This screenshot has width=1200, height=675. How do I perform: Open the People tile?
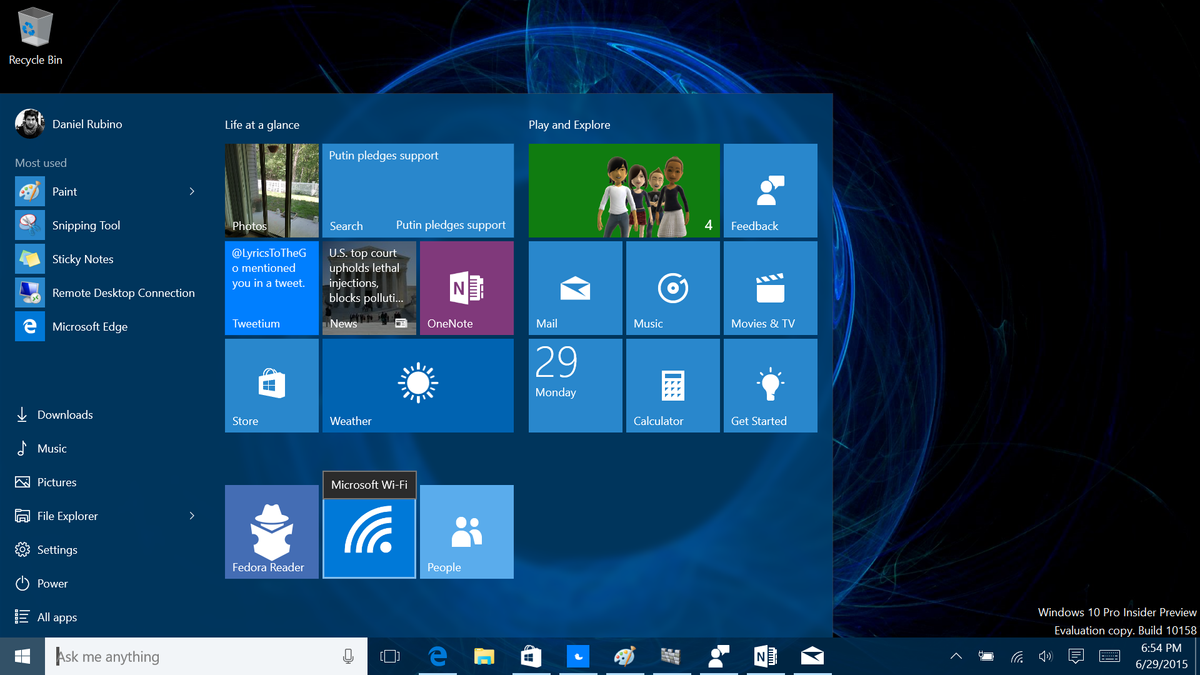[467, 532]
